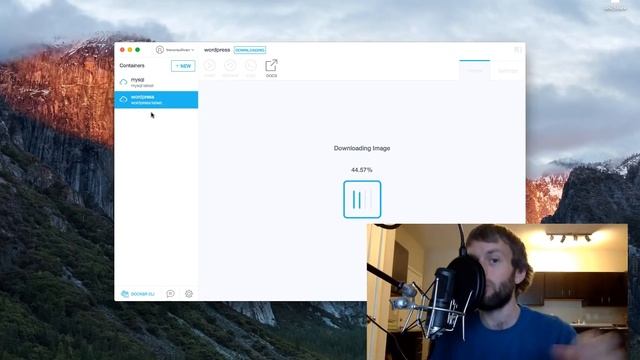The image size is (640, 360).
Task: Click the webcam video overlay thumbnail
Action: 498,292
